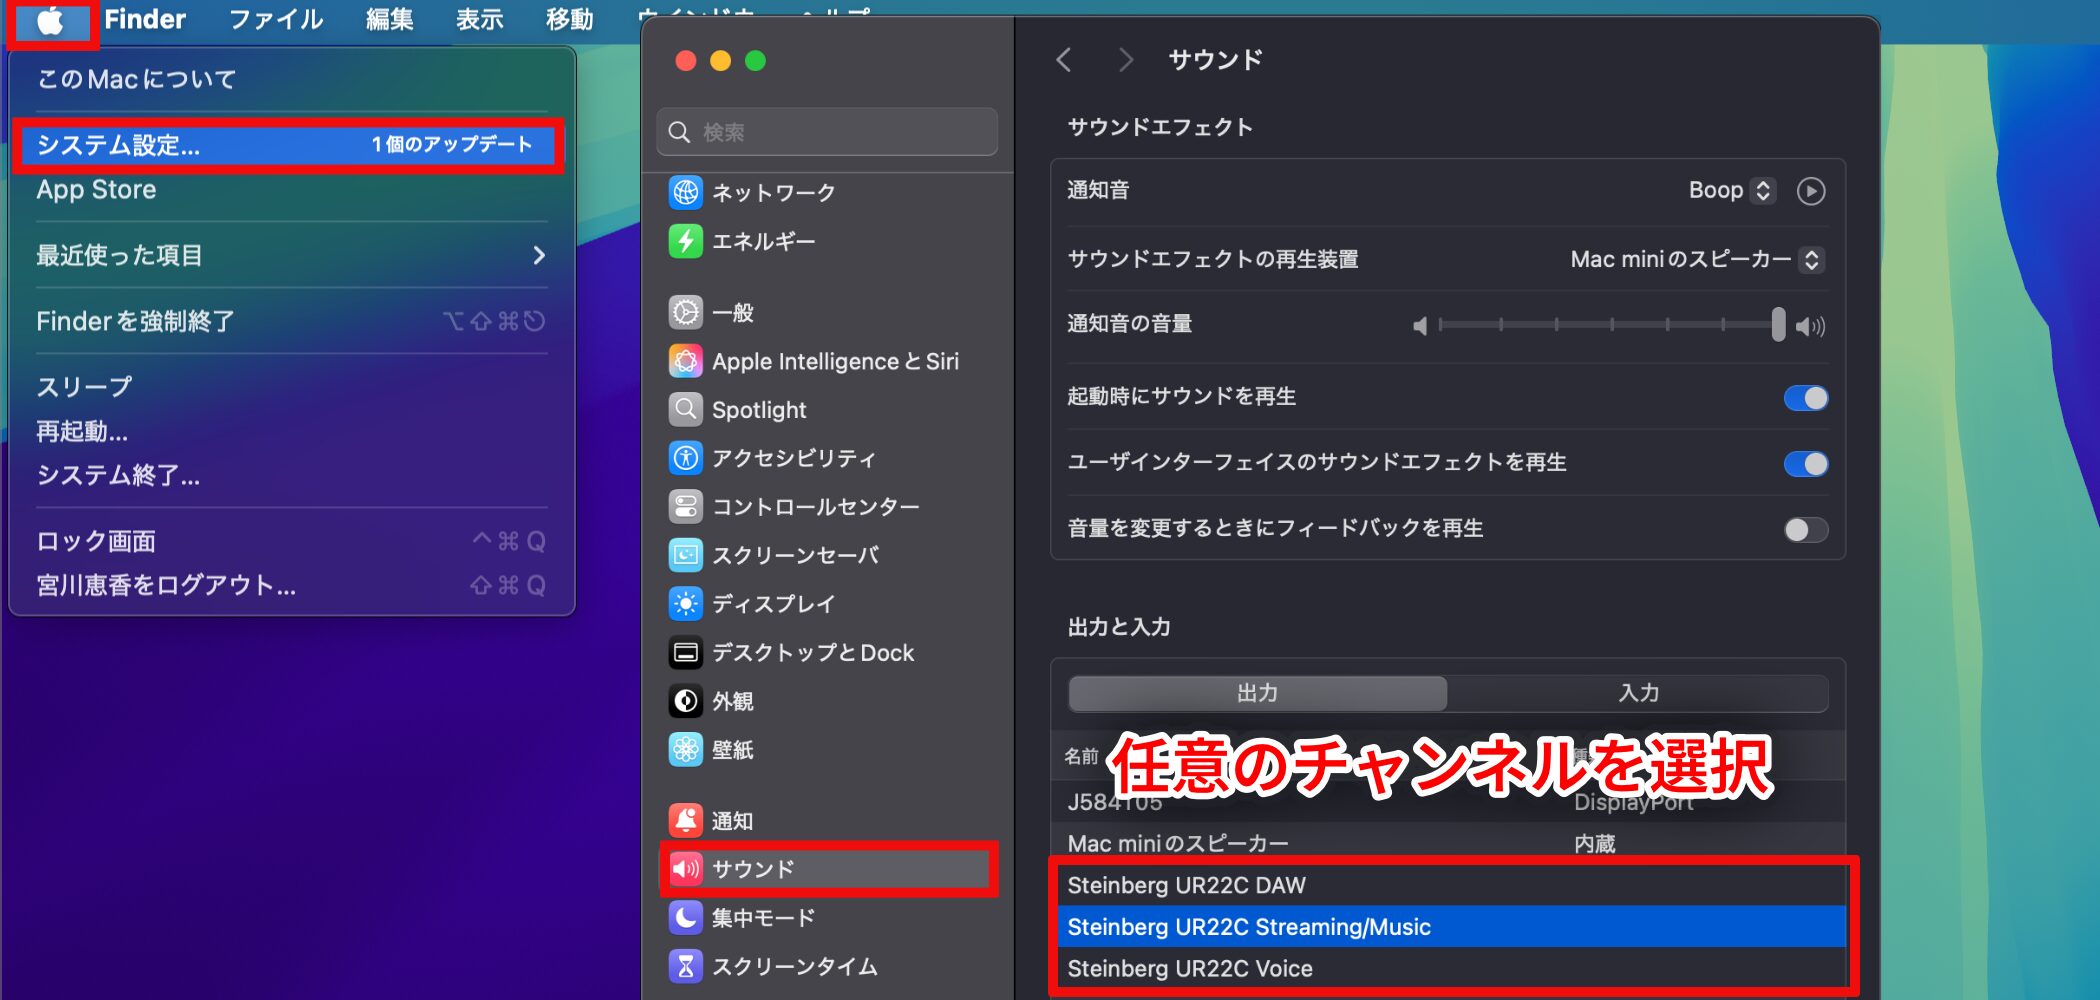Click the Appearance (外観) icon
The width and height of the screenshot is (2100, 1000).
(686, 701)
